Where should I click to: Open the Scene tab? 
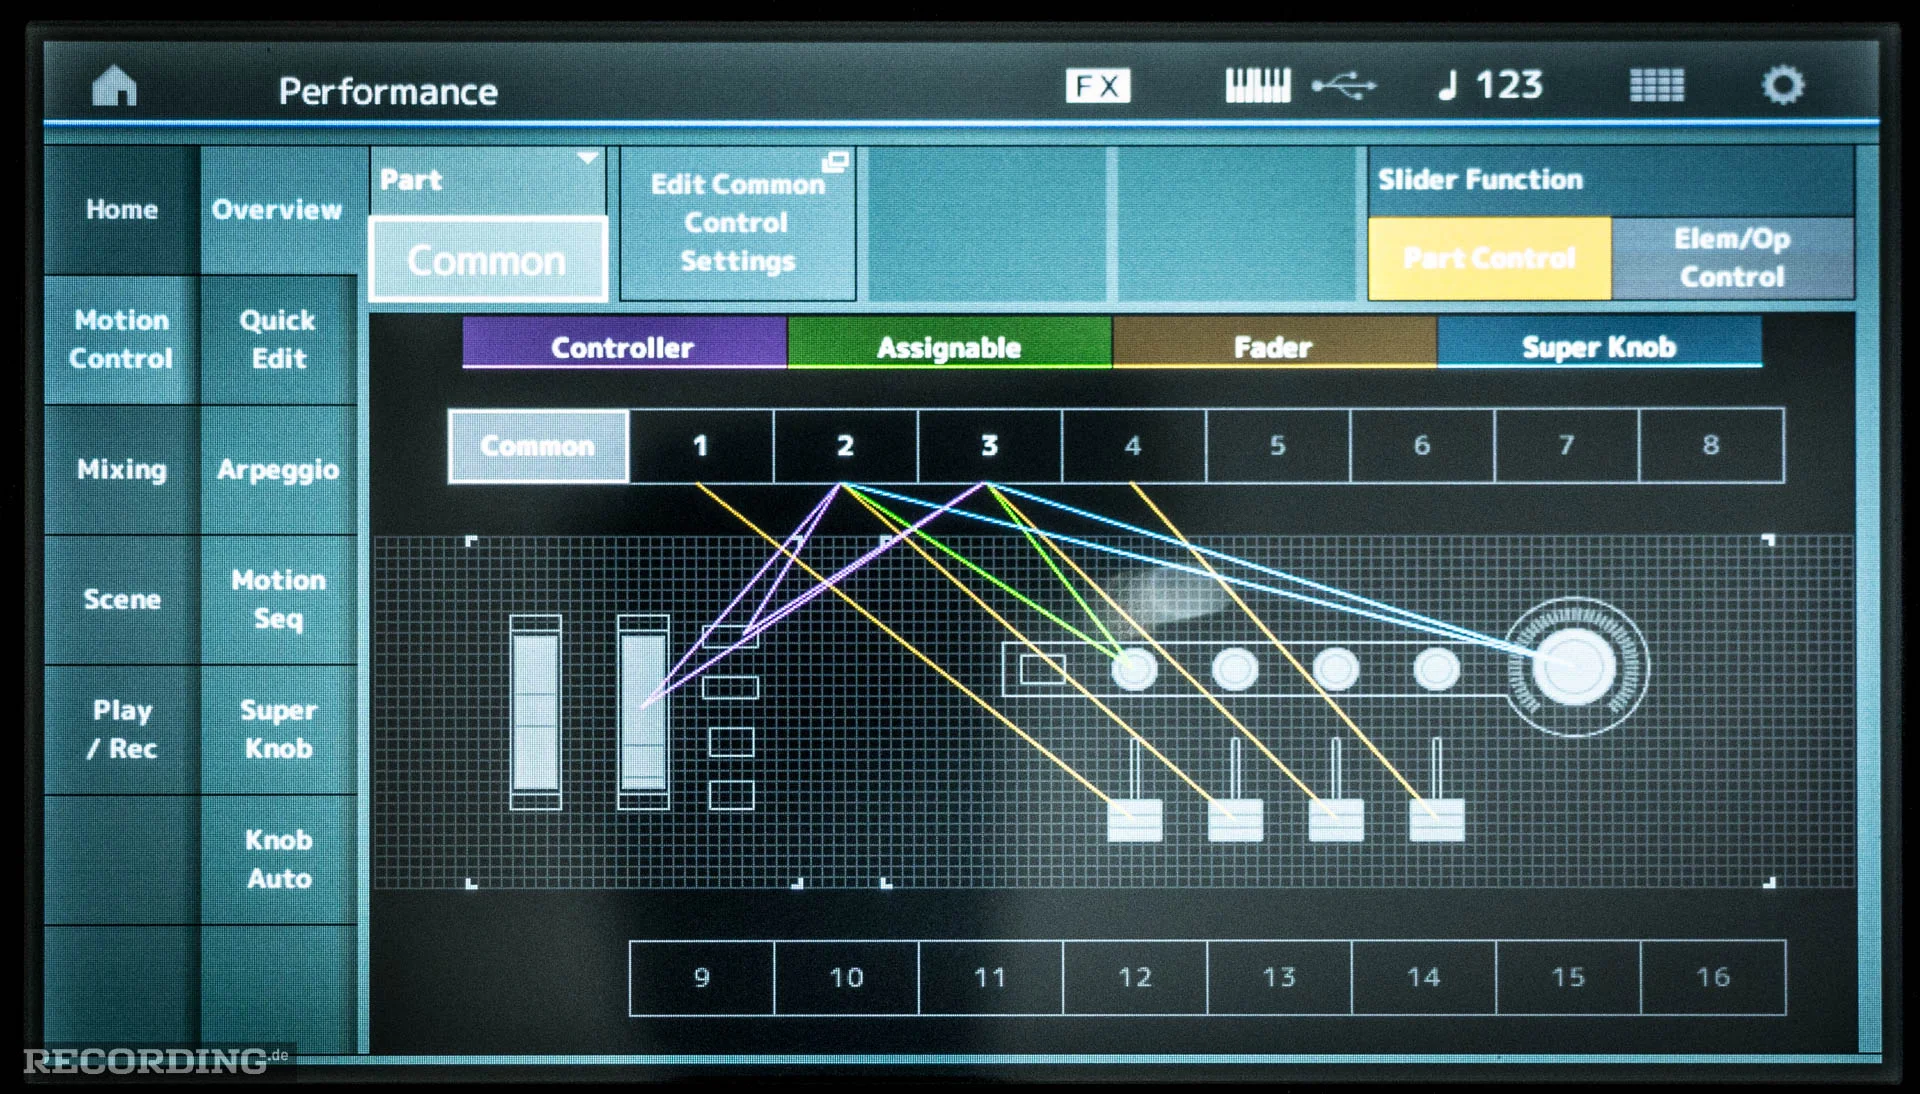tap(121, 600)
